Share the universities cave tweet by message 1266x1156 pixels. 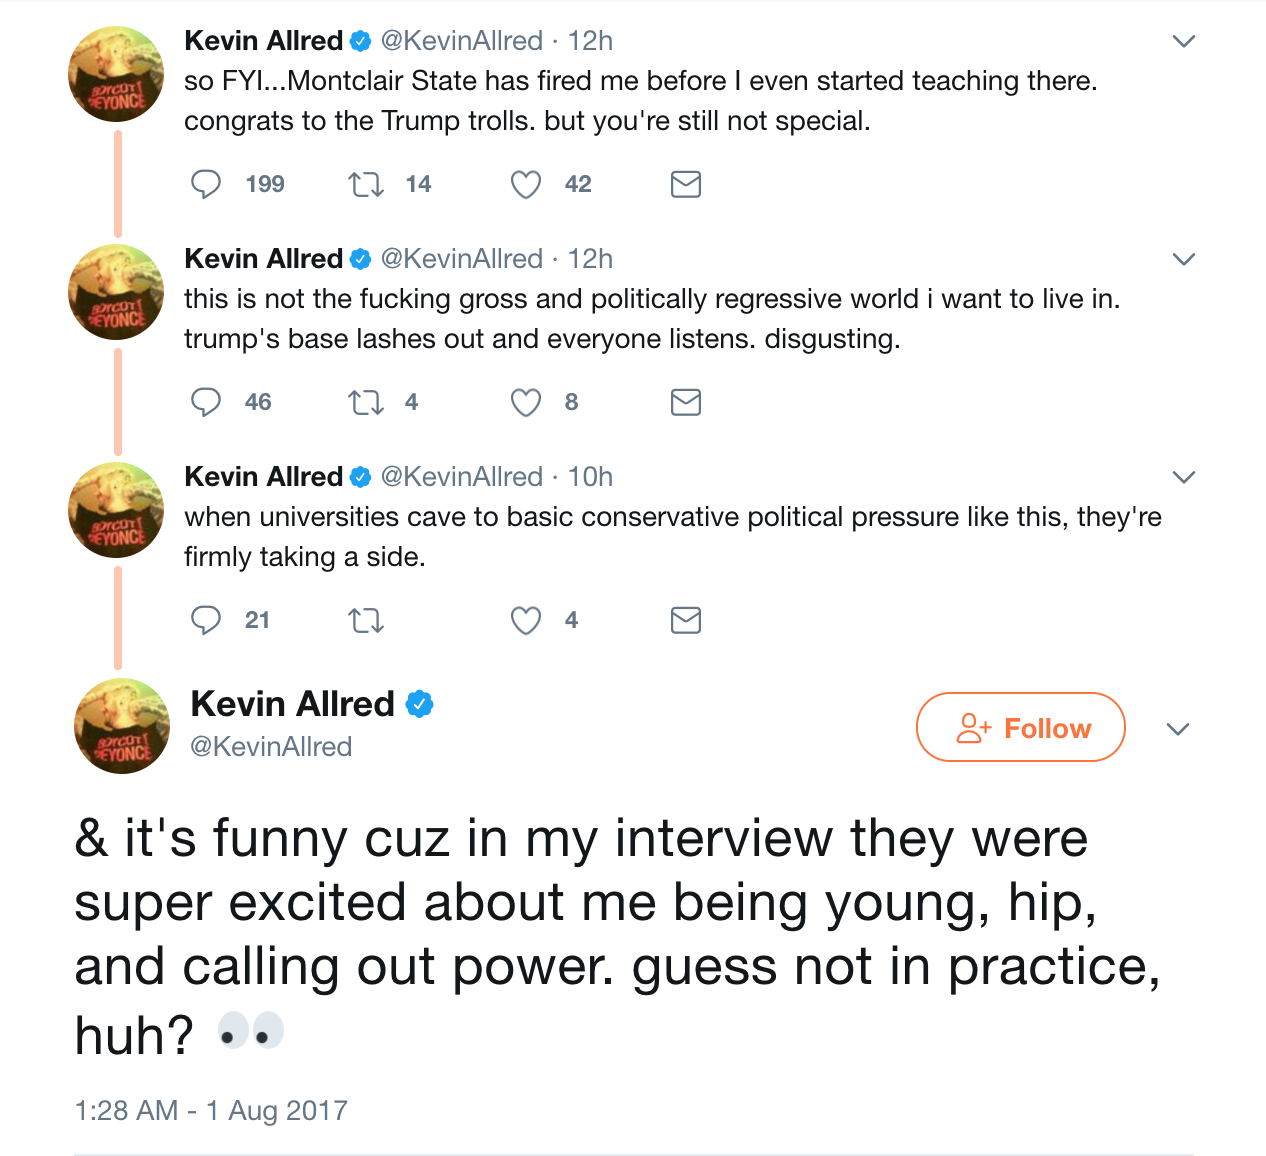click(x=685, y=620)
